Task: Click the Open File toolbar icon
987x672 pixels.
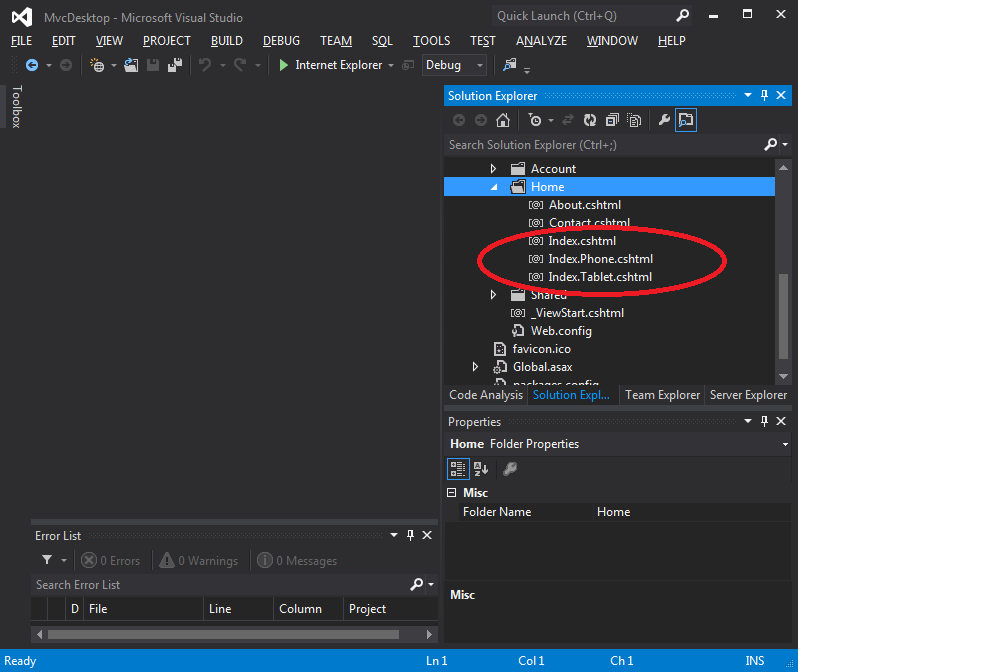Action: pos(131,65)
